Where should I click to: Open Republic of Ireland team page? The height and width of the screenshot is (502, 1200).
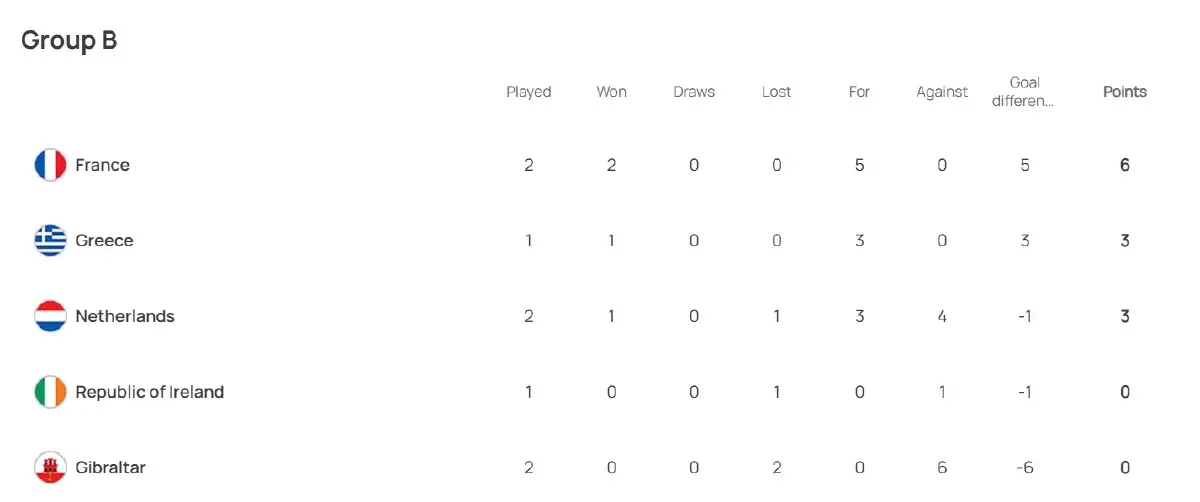149,392
